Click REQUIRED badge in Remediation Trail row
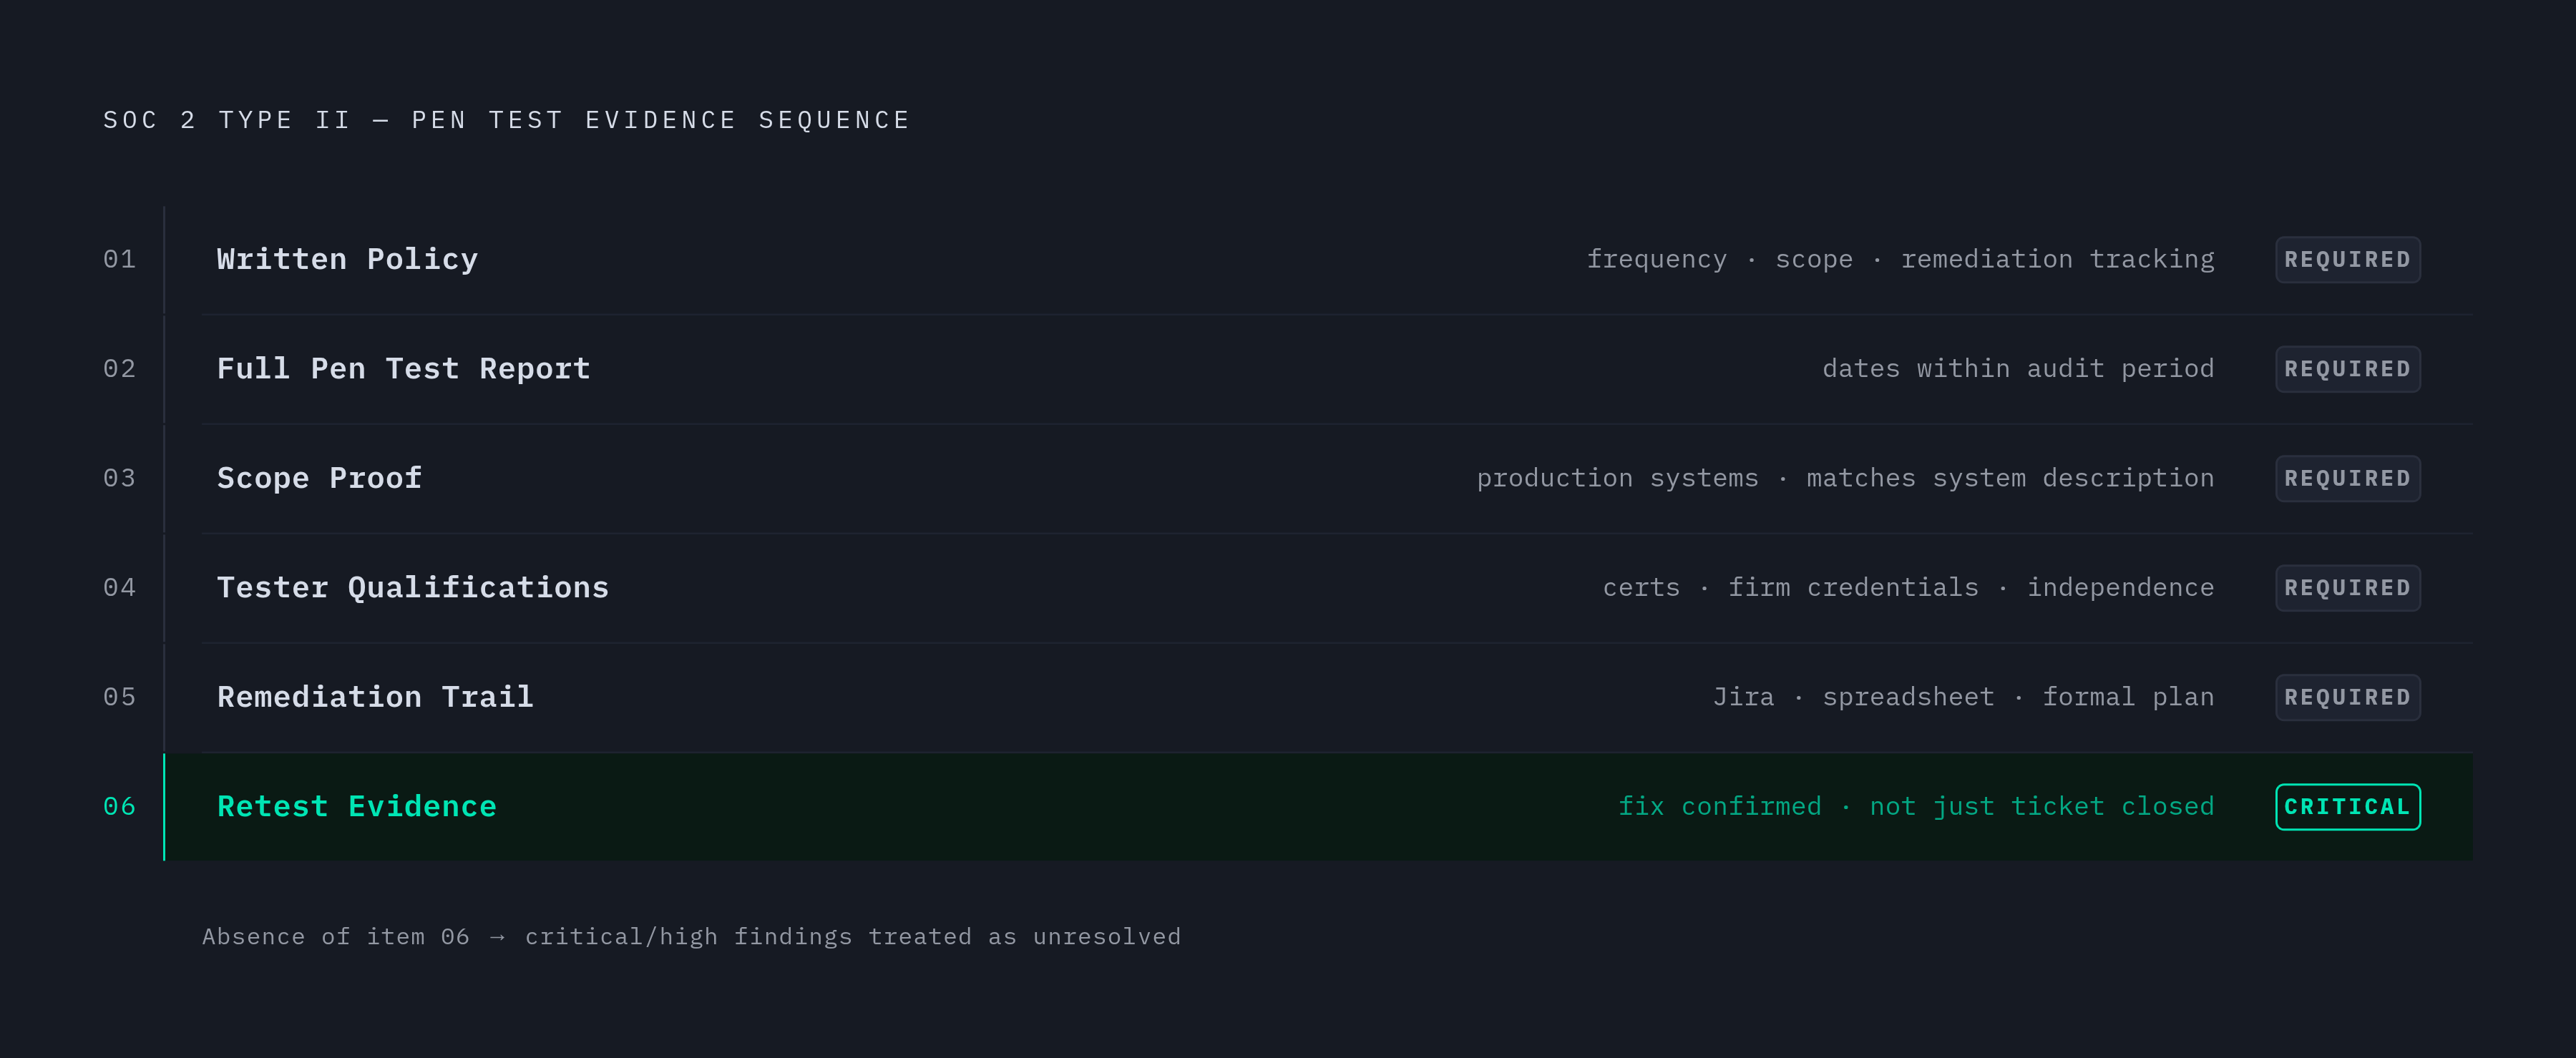This screenshot has width=2576, height=1058. coord(2347,698)
